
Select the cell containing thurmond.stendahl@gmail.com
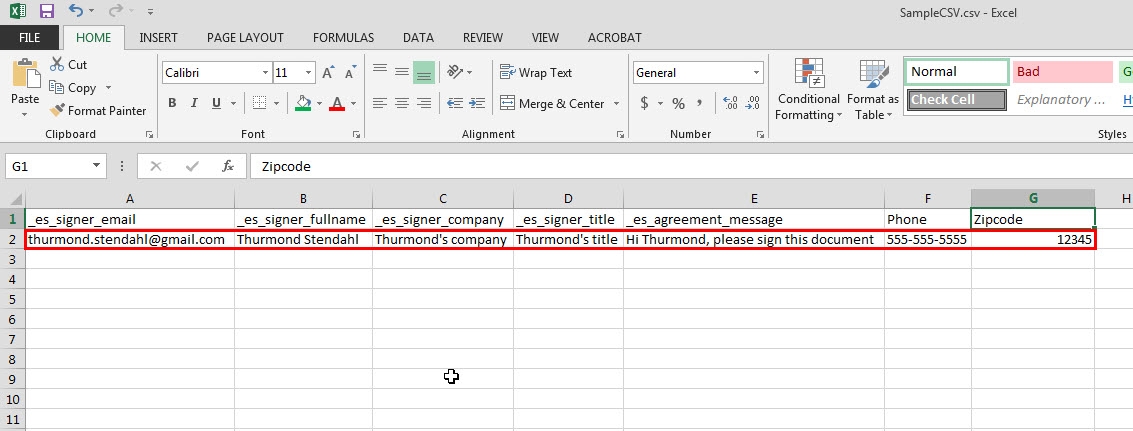pos(128,239)
